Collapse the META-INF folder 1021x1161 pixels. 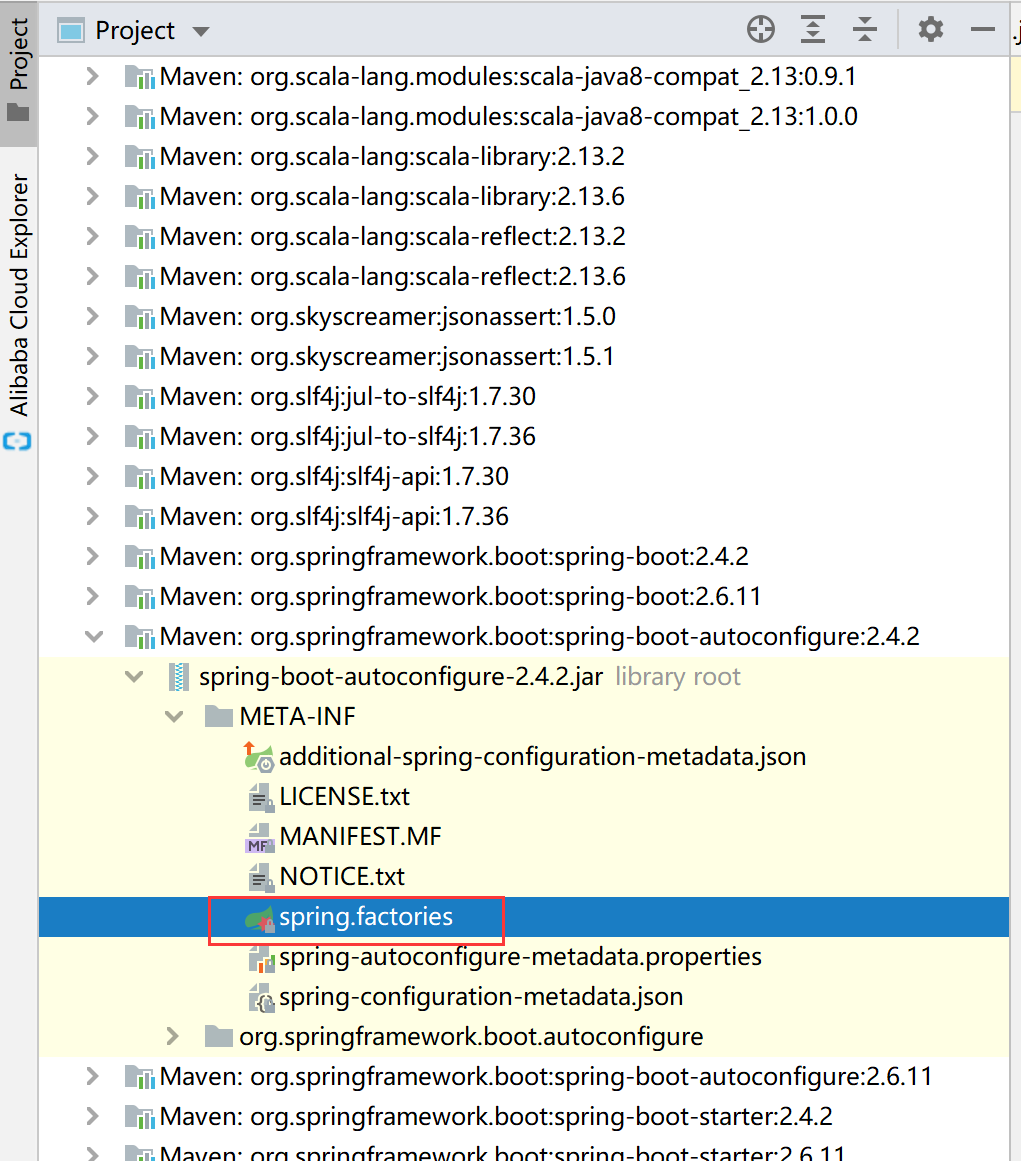(x=174, y=716)
